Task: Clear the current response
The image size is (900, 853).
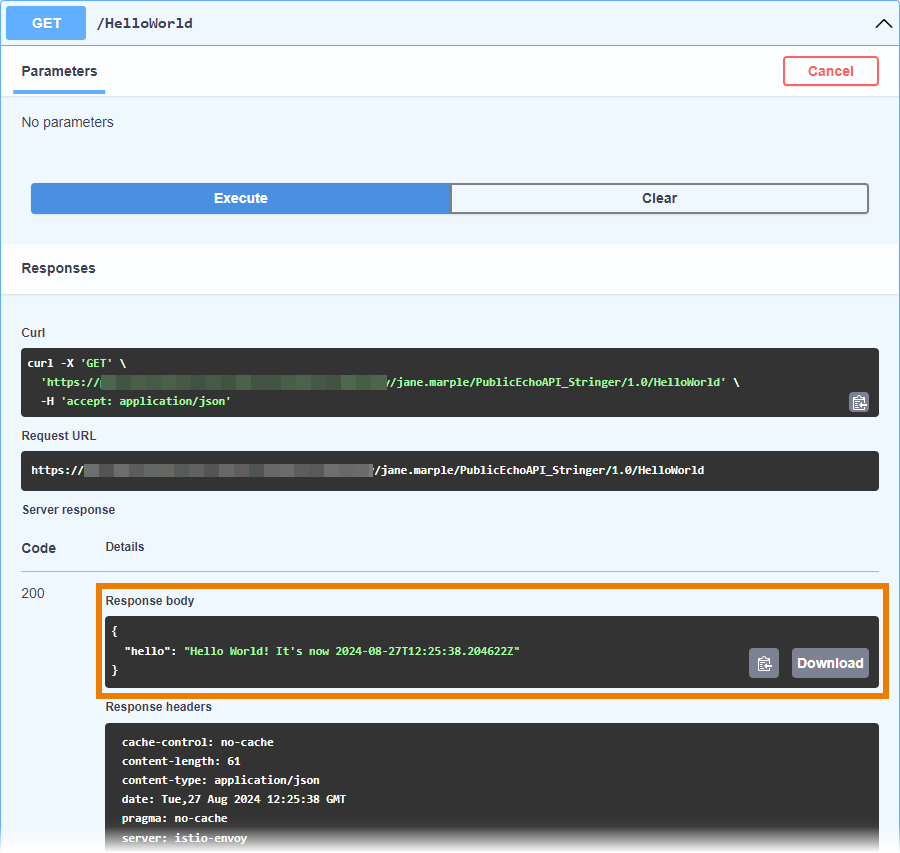Action: (x=659, y=198)
